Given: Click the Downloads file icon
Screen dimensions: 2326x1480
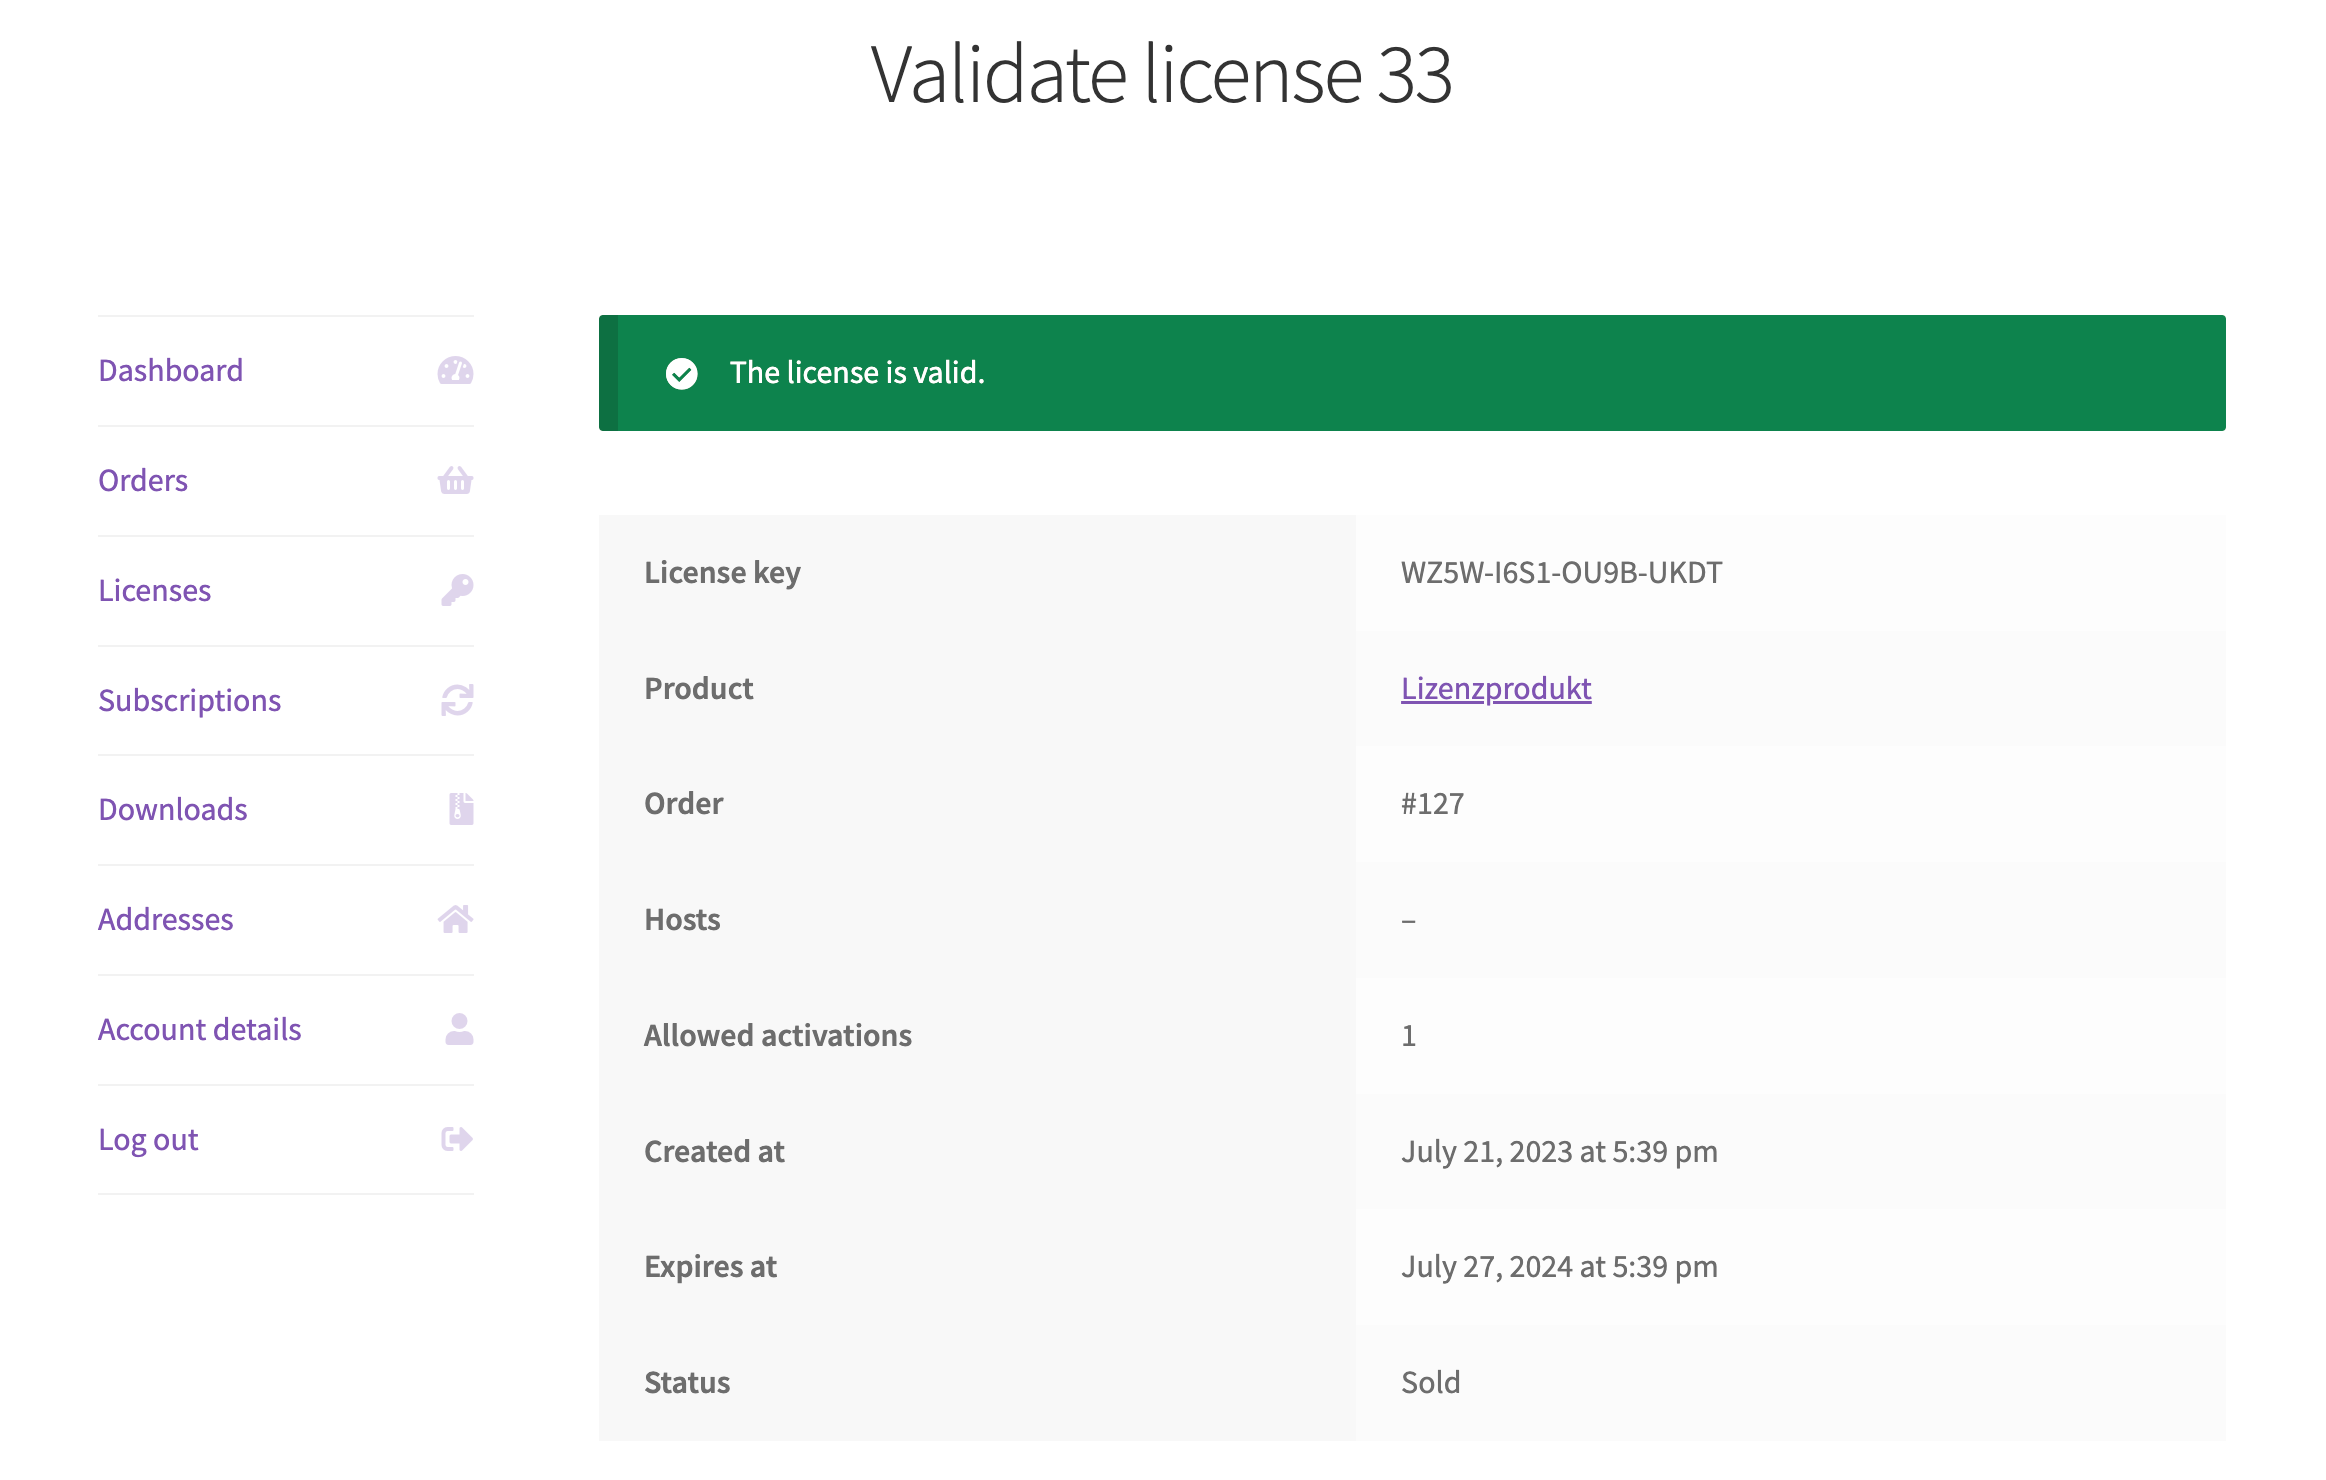Looking at the screenshot, I should (461, 809).
